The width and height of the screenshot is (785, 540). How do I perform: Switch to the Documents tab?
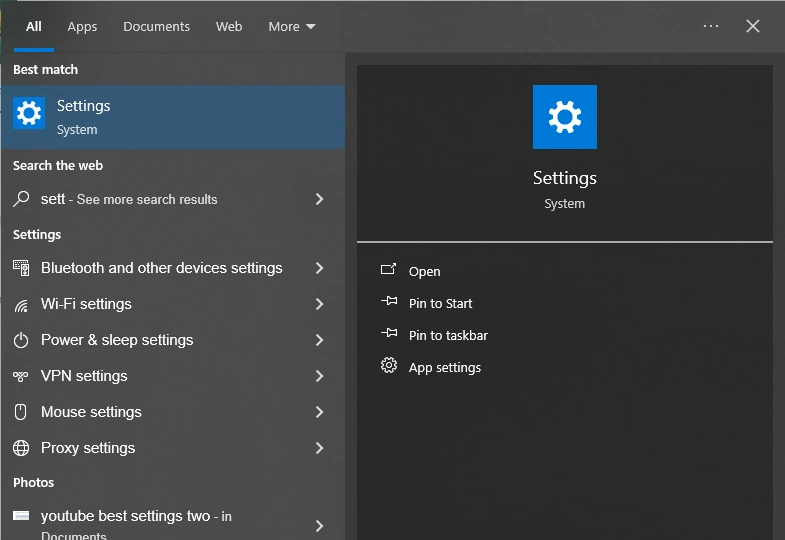[x=156, y=27]
